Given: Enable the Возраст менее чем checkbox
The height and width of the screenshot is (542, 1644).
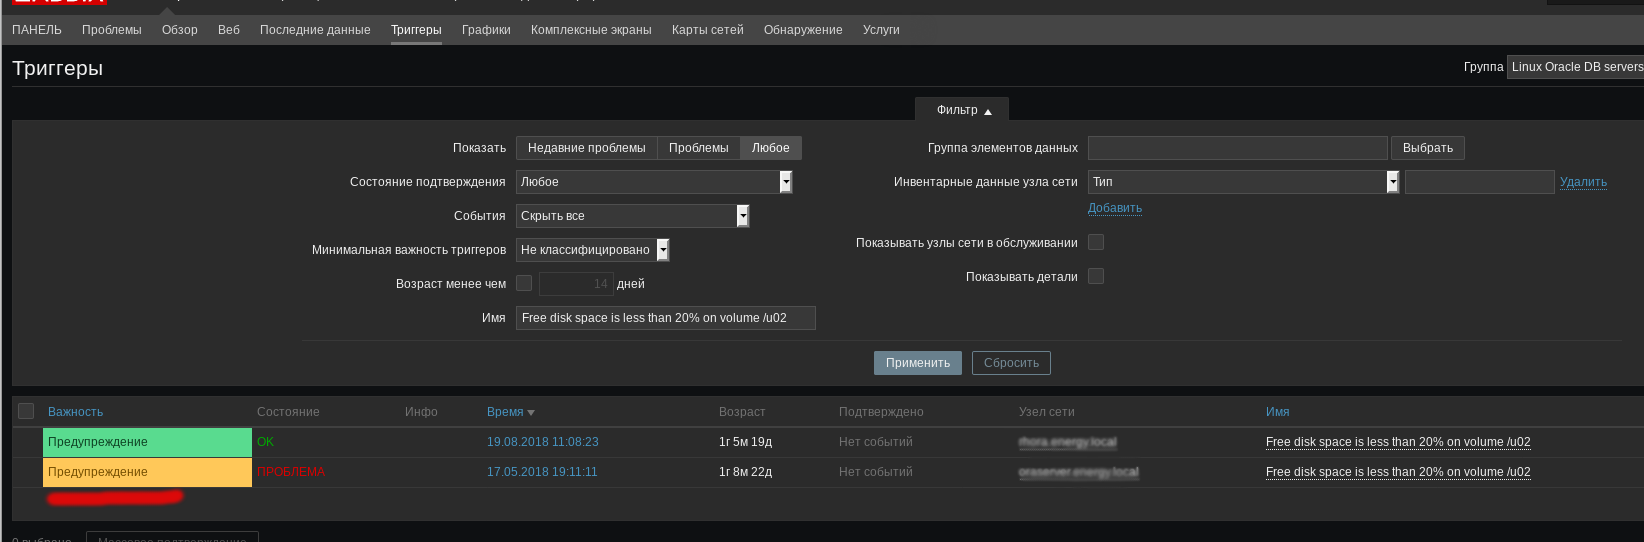Looking at the screenshot, I should coord(524,284).
